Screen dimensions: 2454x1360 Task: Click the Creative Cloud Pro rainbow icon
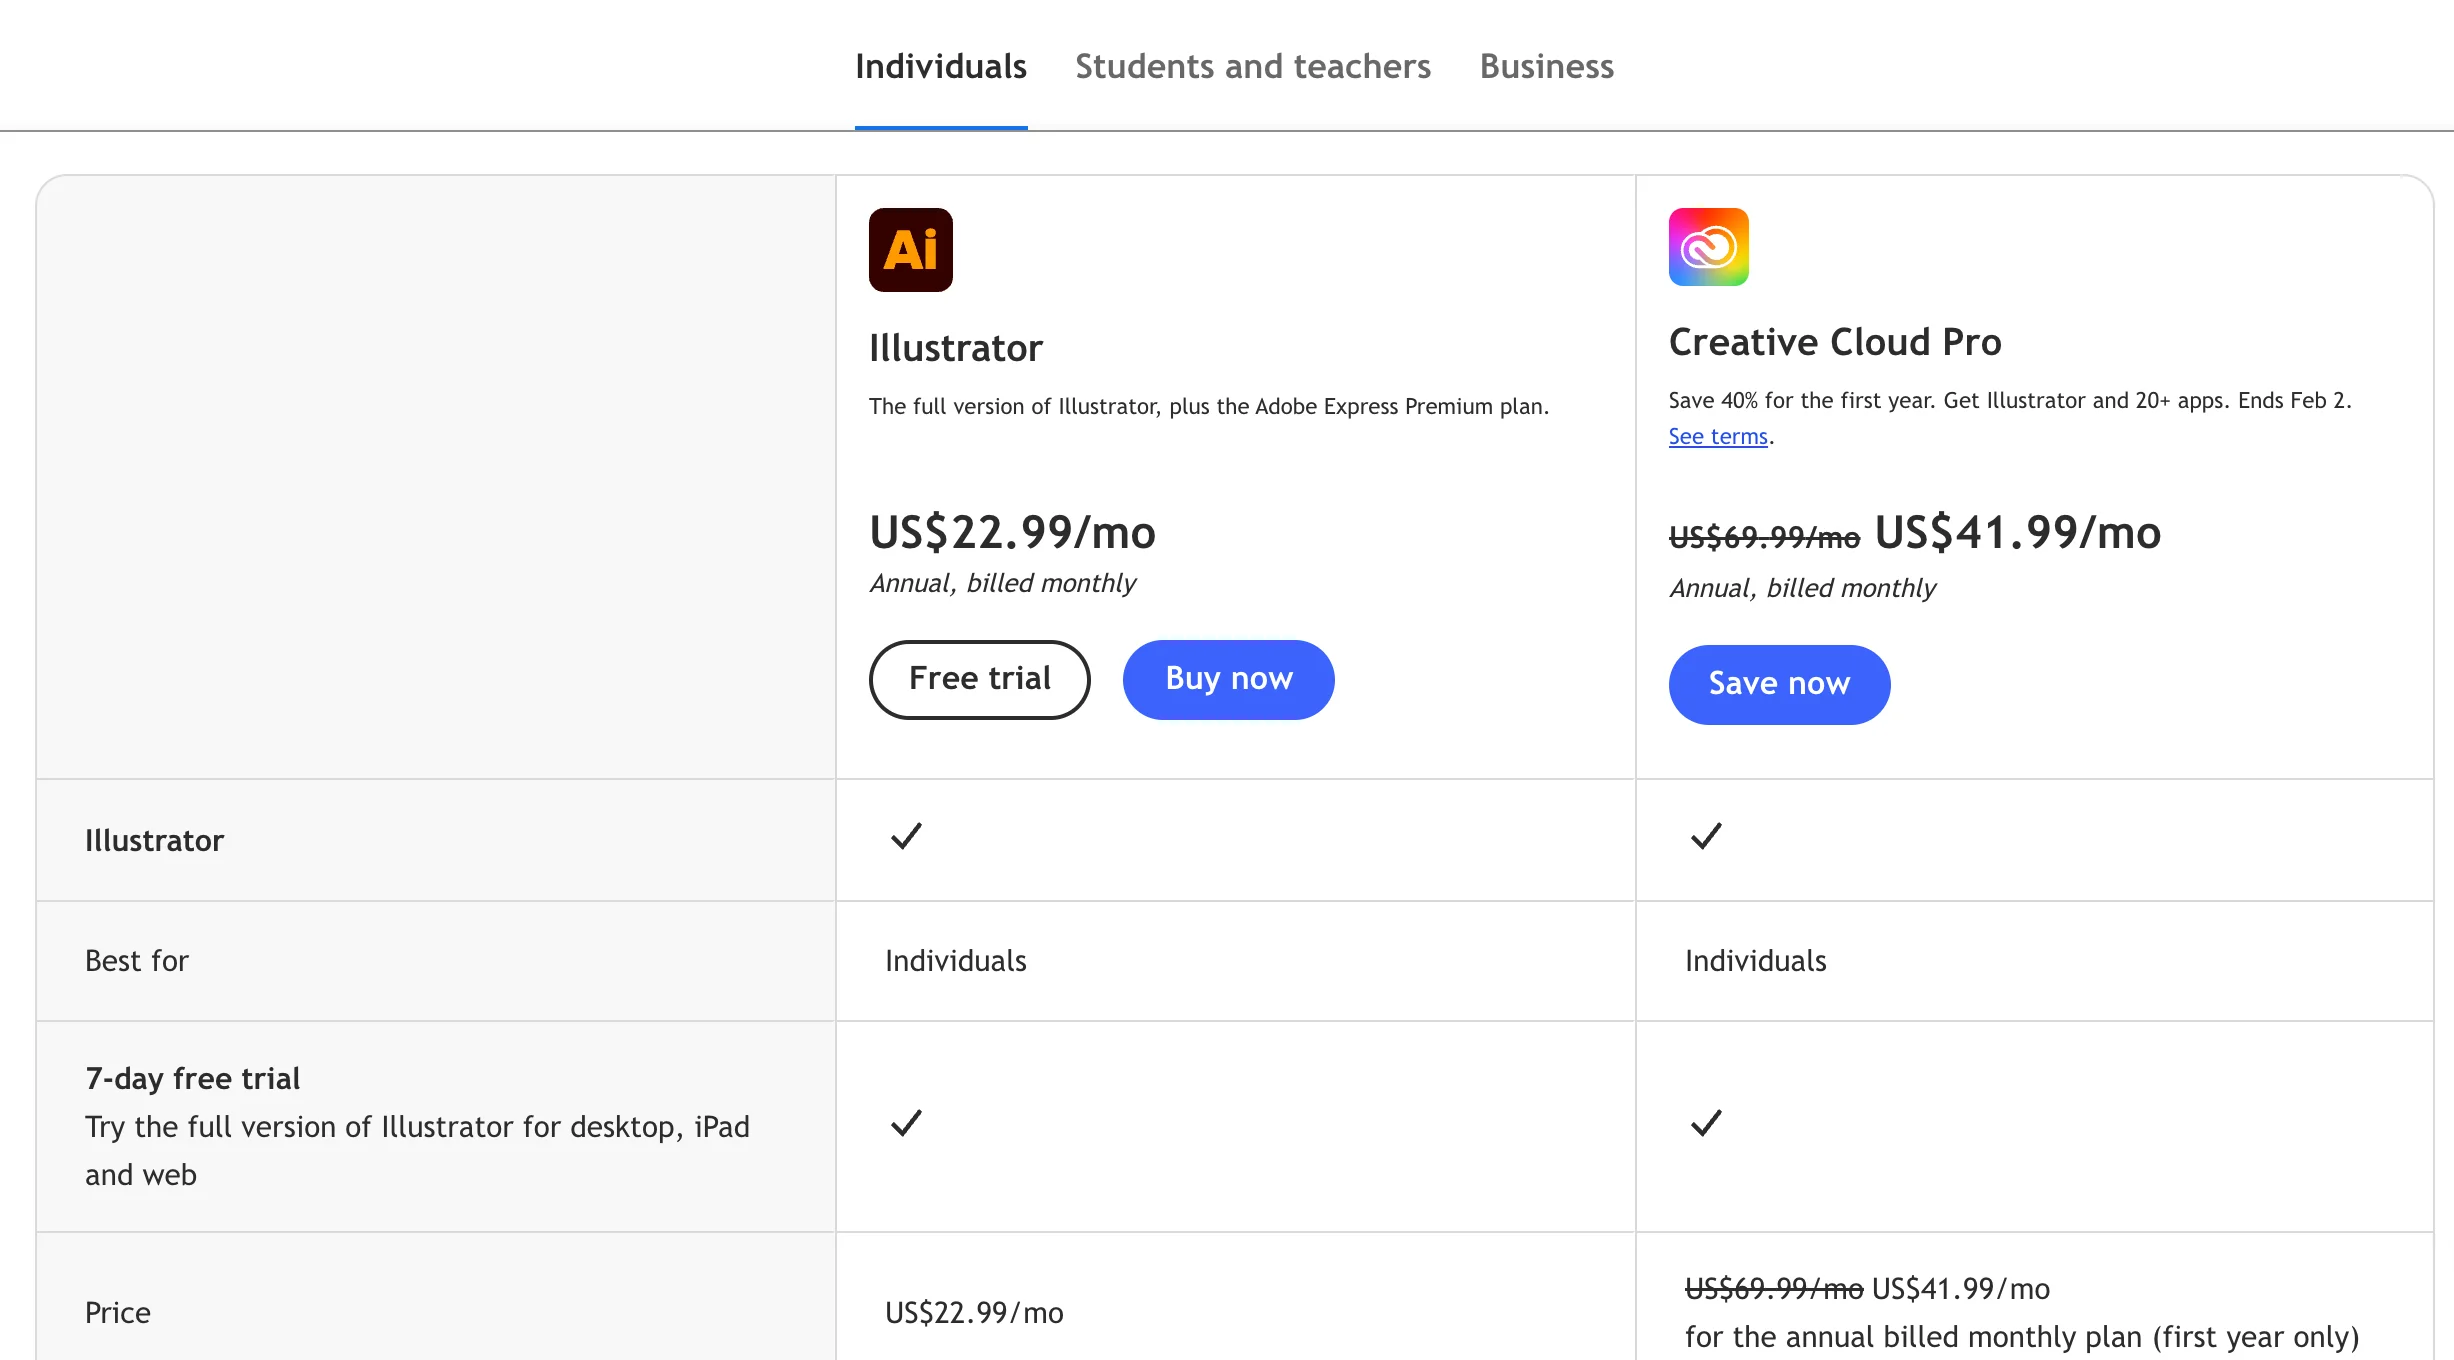[1708, 247]
